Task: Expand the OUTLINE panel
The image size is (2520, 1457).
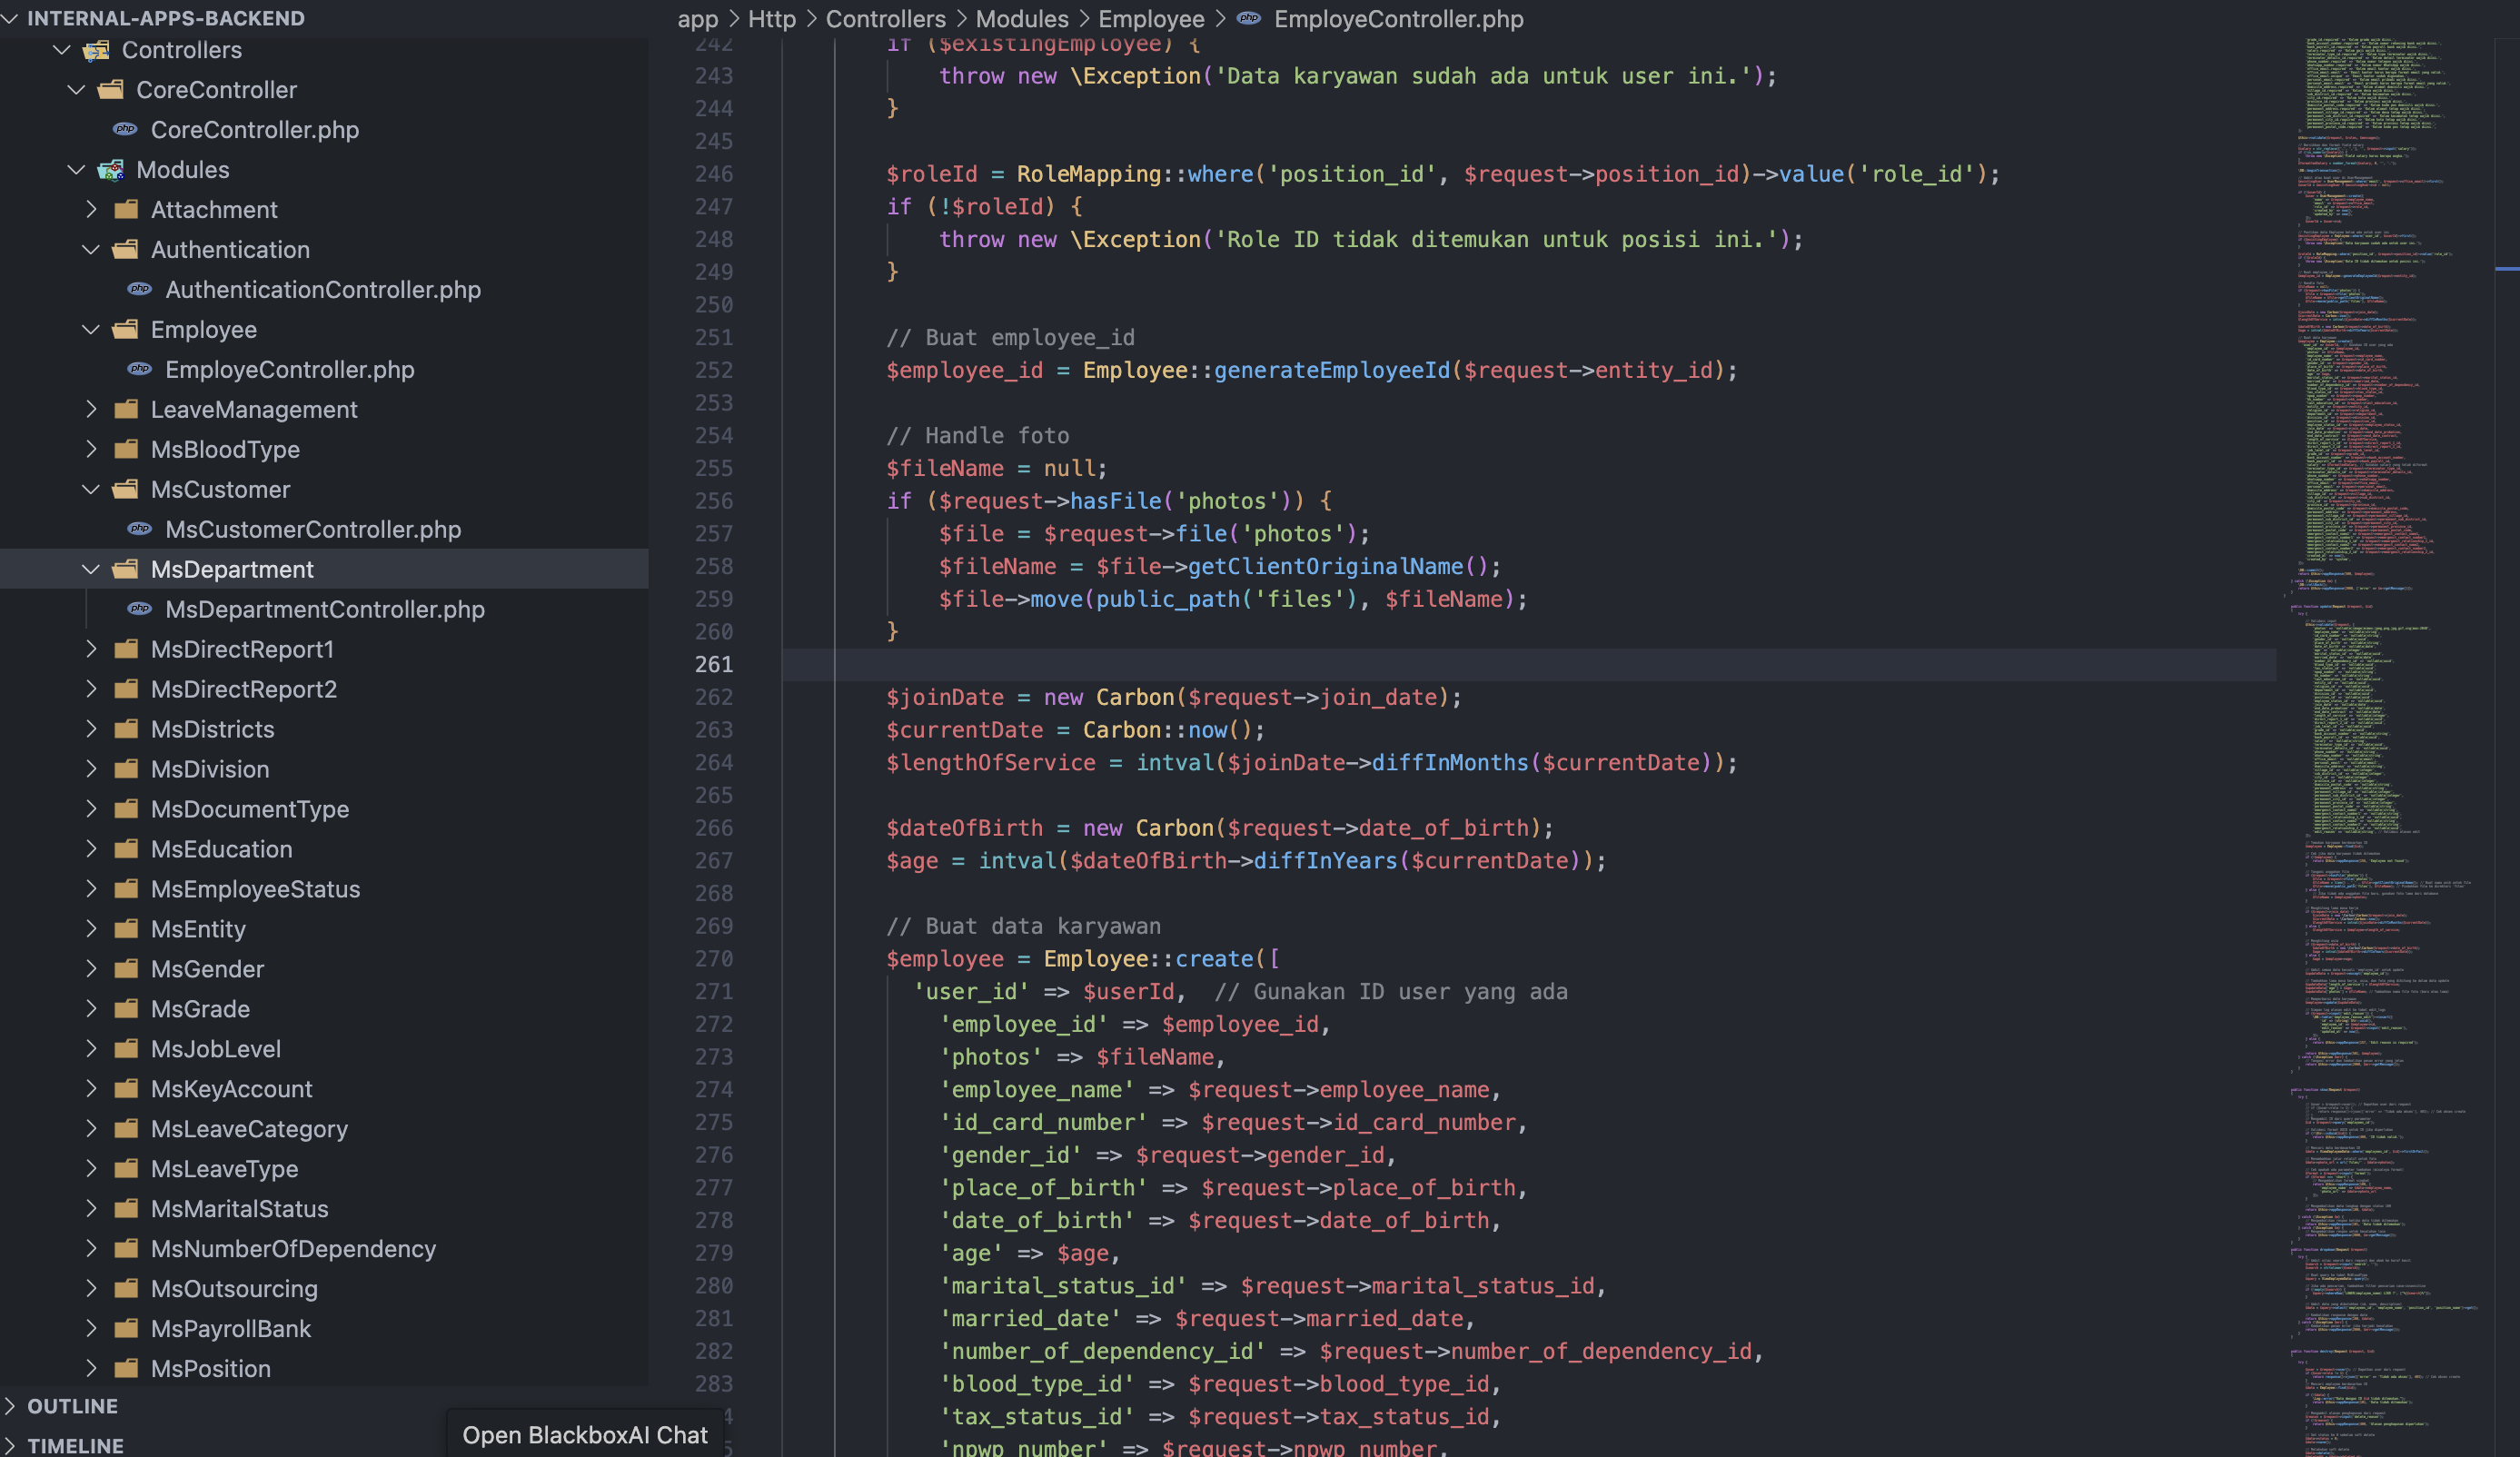Action: pos(10,1406)
